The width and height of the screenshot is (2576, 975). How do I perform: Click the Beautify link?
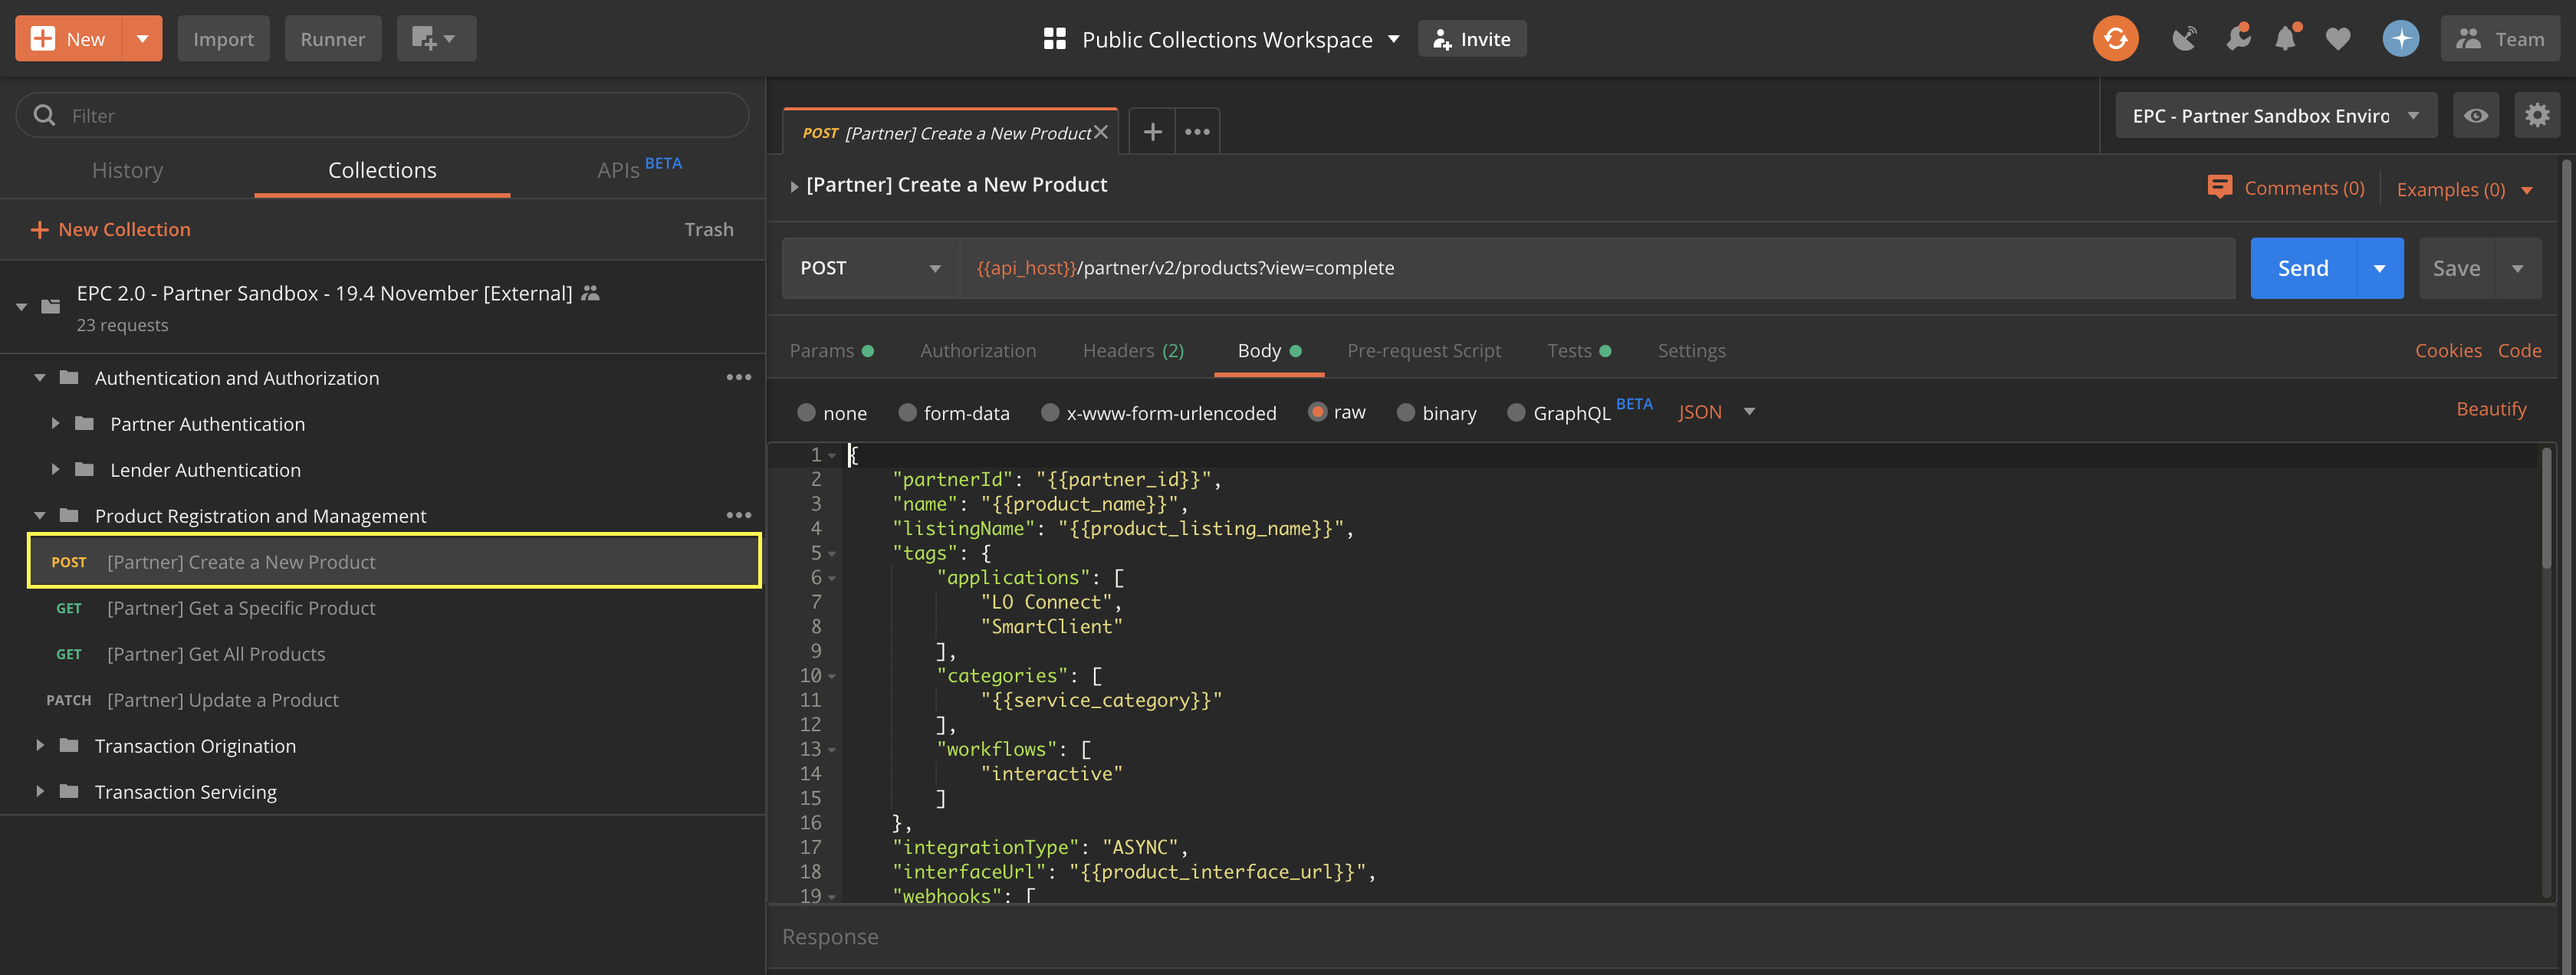[2490, 409]
